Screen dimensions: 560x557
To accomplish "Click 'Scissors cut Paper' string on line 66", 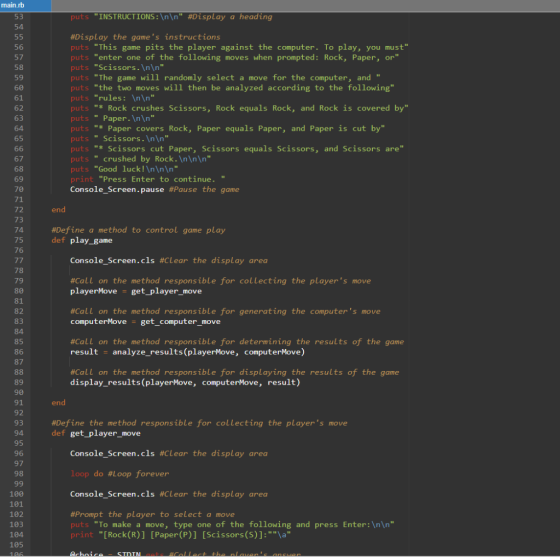I will 249,149.
